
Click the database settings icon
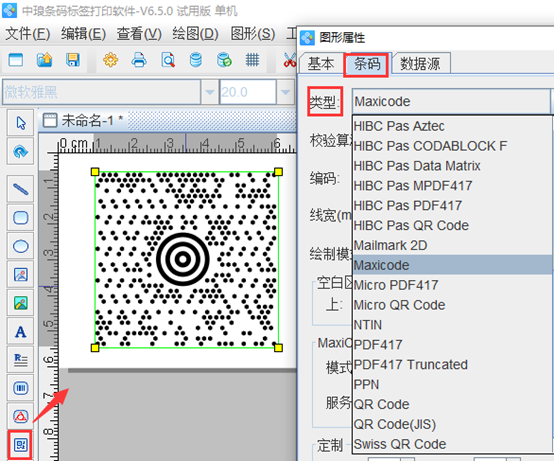tap(196, 60)
